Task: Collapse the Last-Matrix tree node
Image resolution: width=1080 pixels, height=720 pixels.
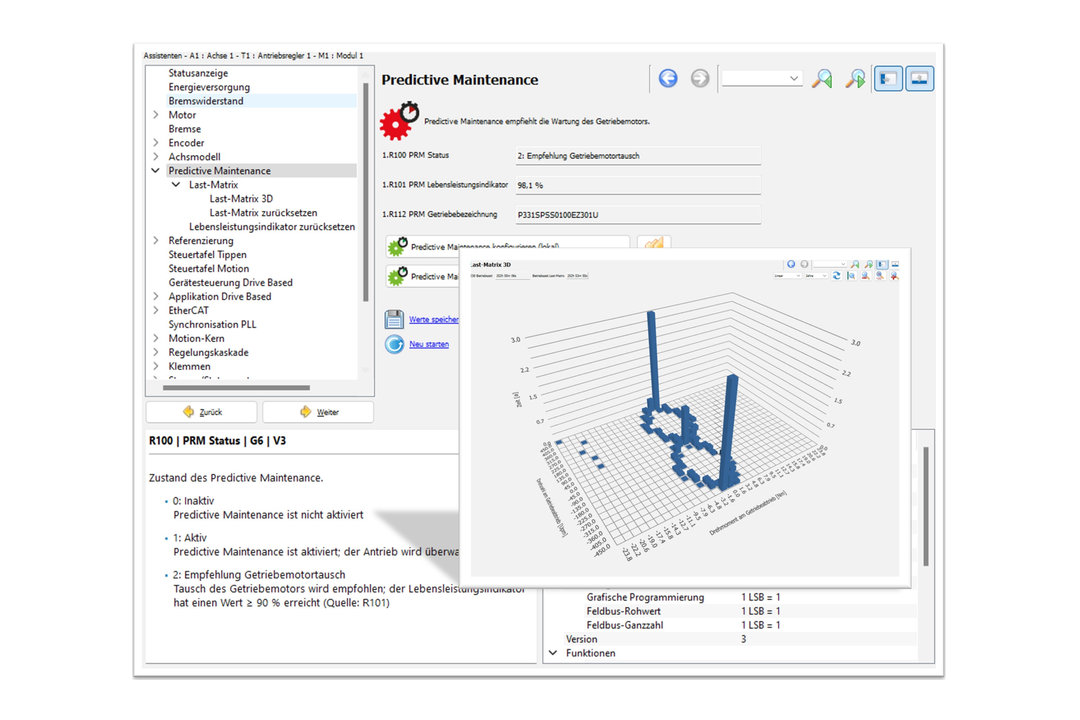Action: coord(176,185)
